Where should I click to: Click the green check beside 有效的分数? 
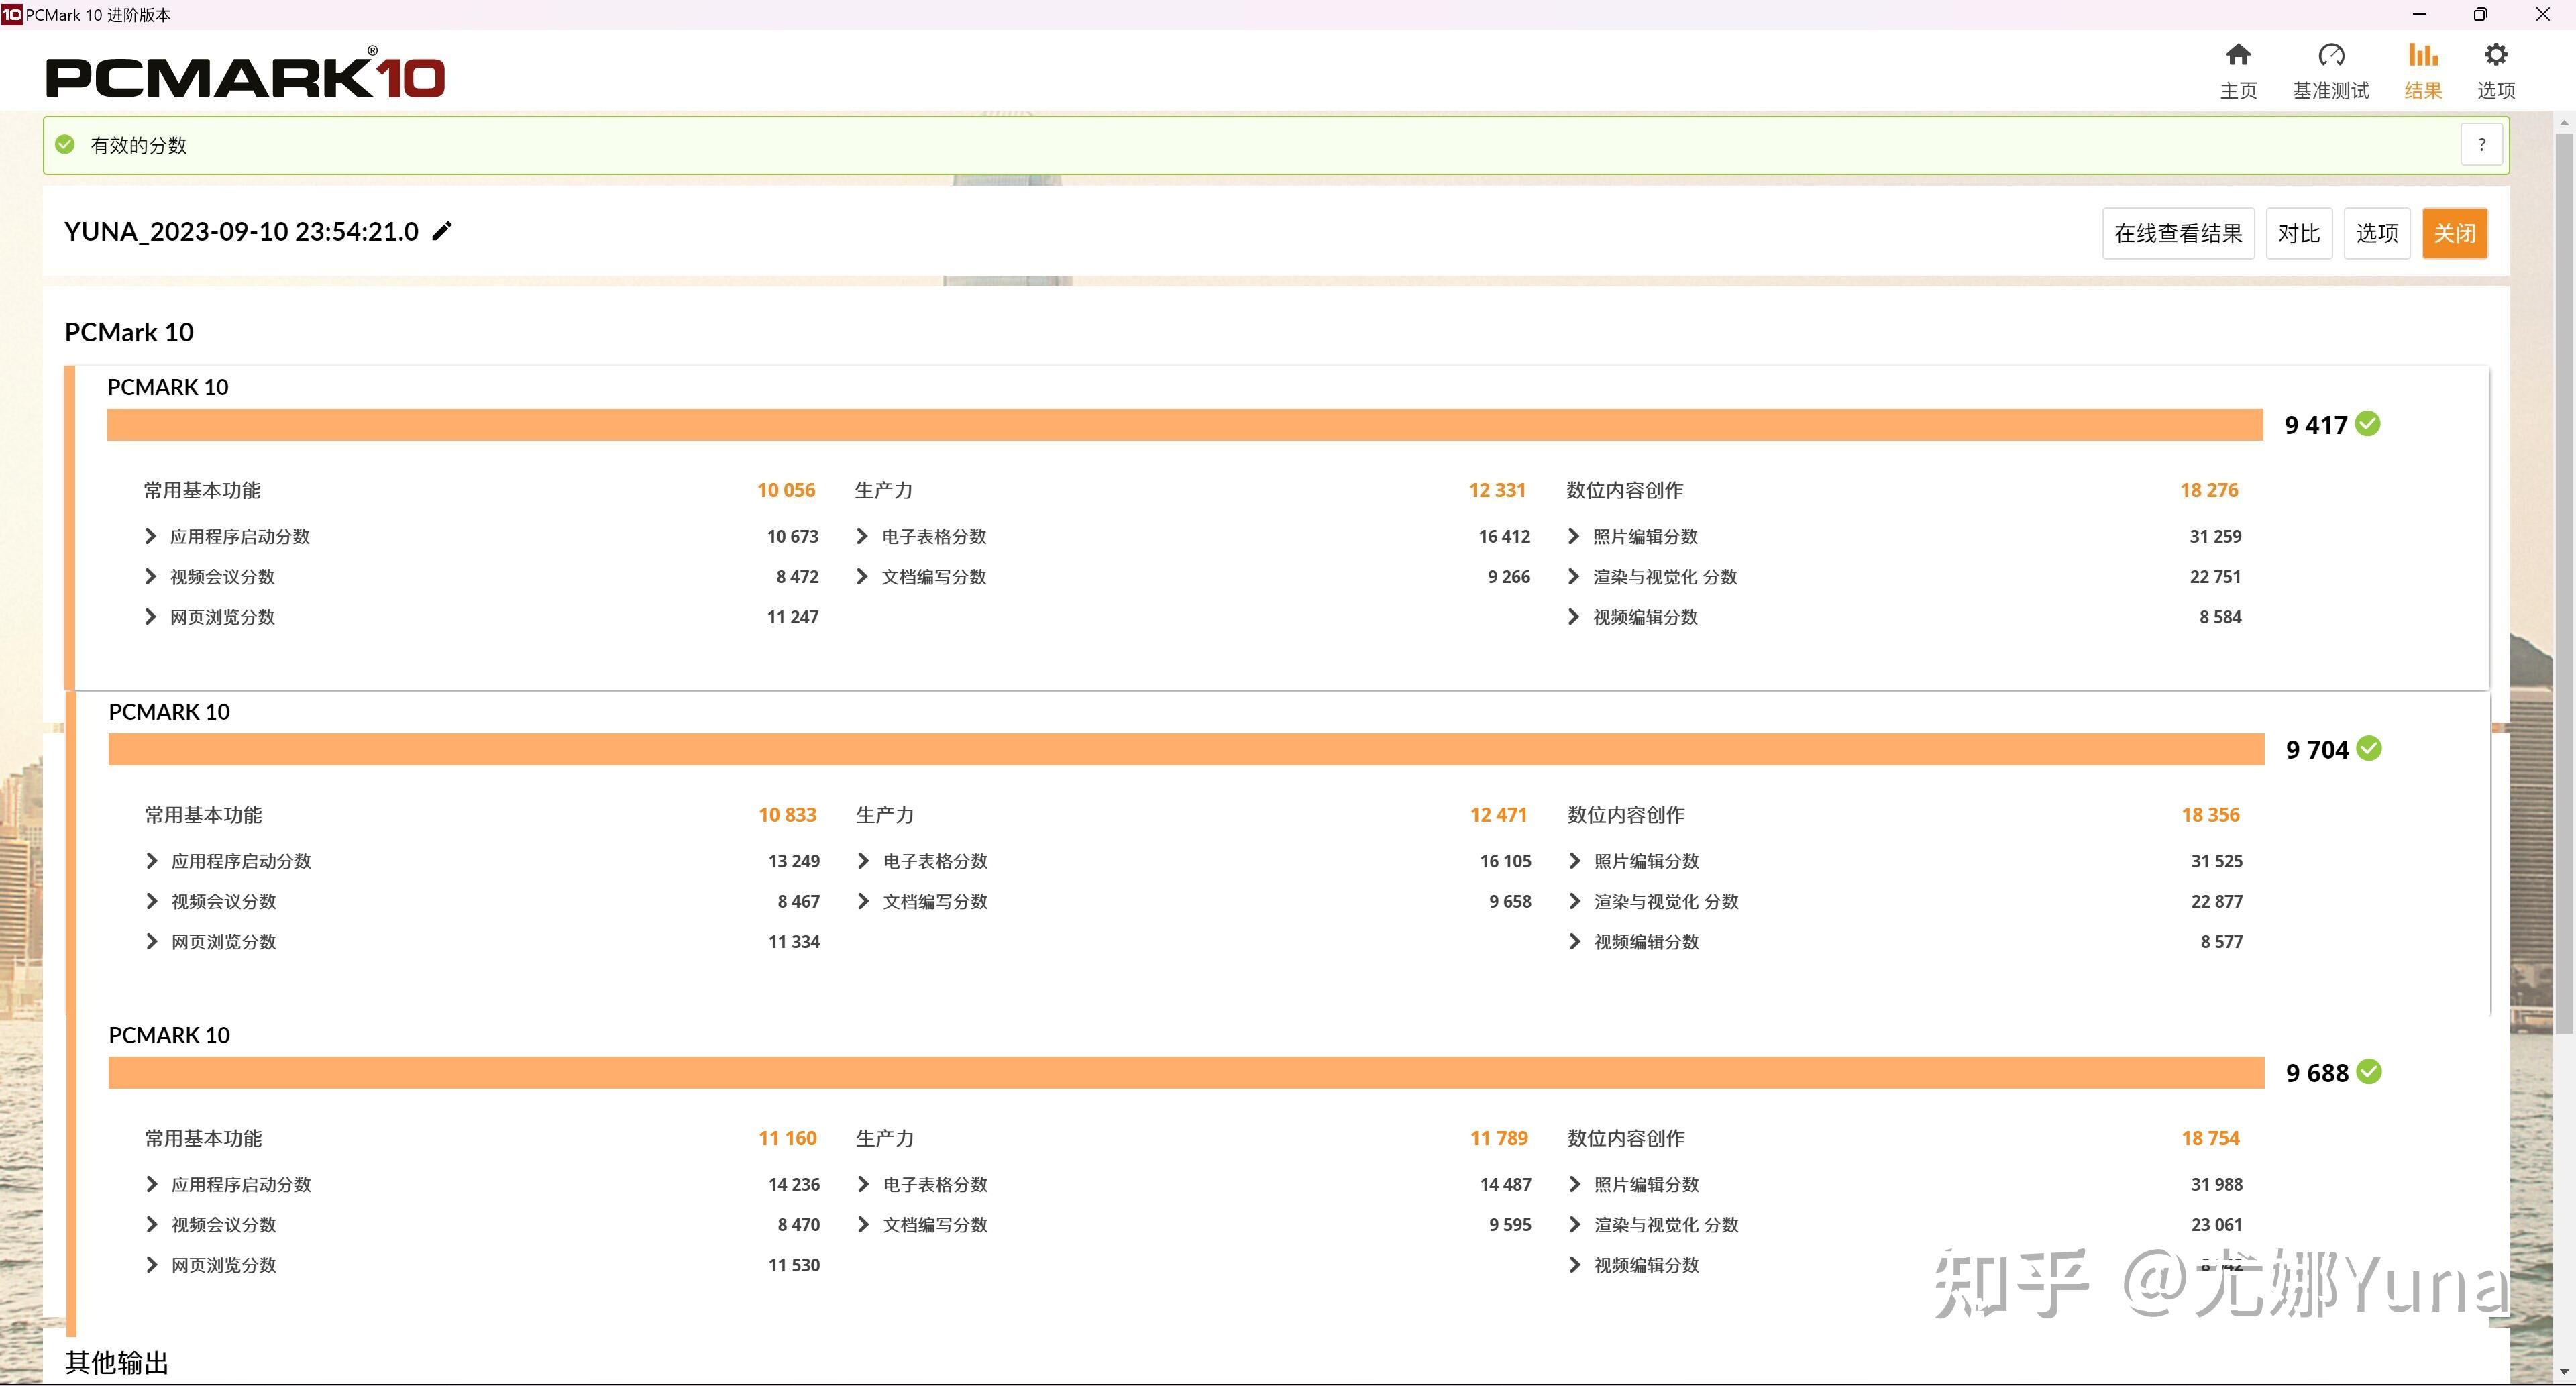pyautogui.click(x=65, y=145)
